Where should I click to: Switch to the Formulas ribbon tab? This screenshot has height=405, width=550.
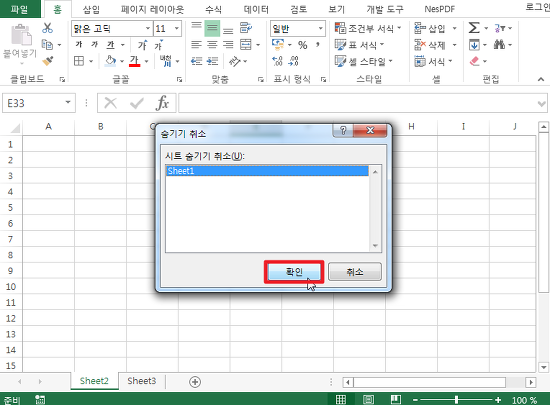(x=213, y=9)
